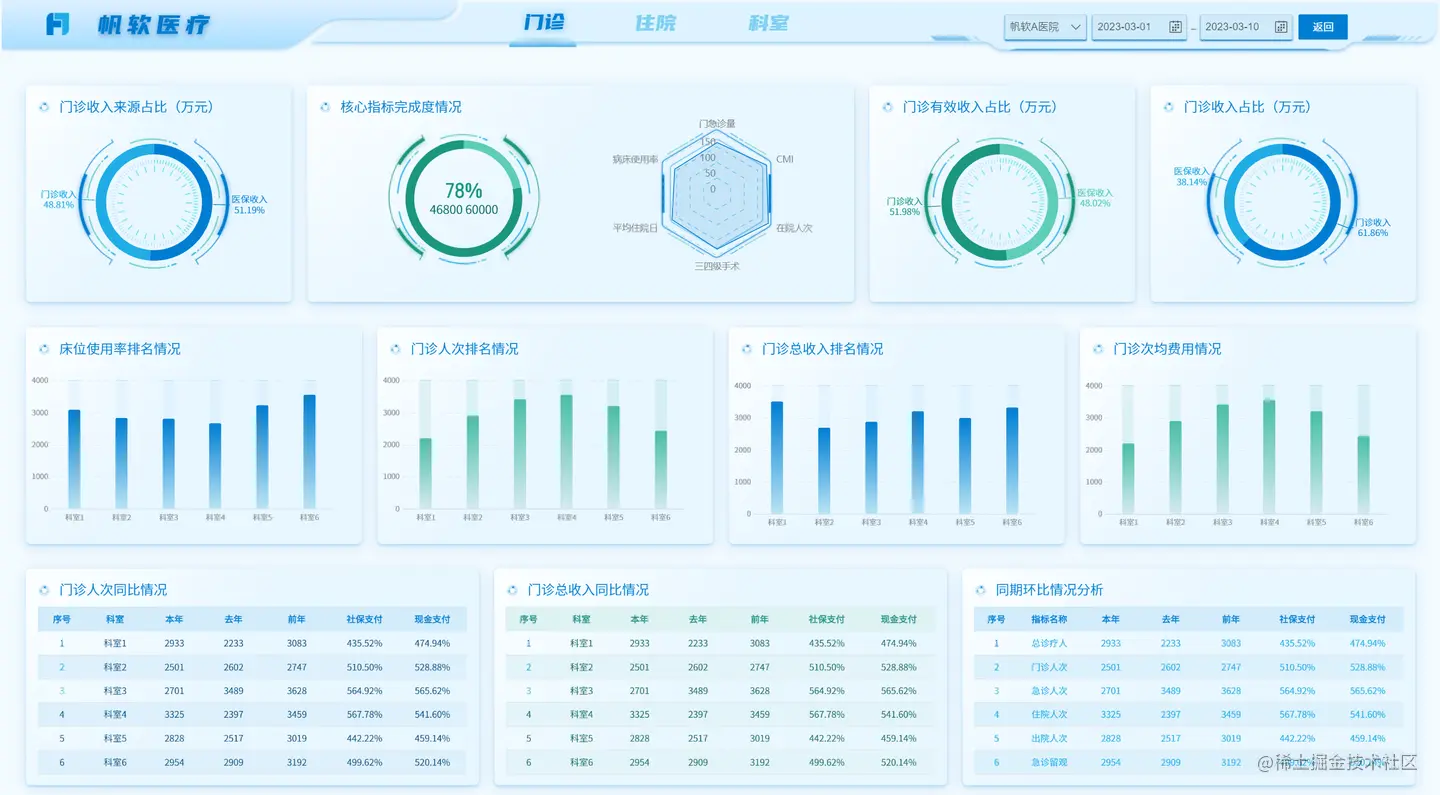Click 医保收入 48.02% label in 门诊有效收入占比
1440x795 pixels.
tap(1095, 197)
